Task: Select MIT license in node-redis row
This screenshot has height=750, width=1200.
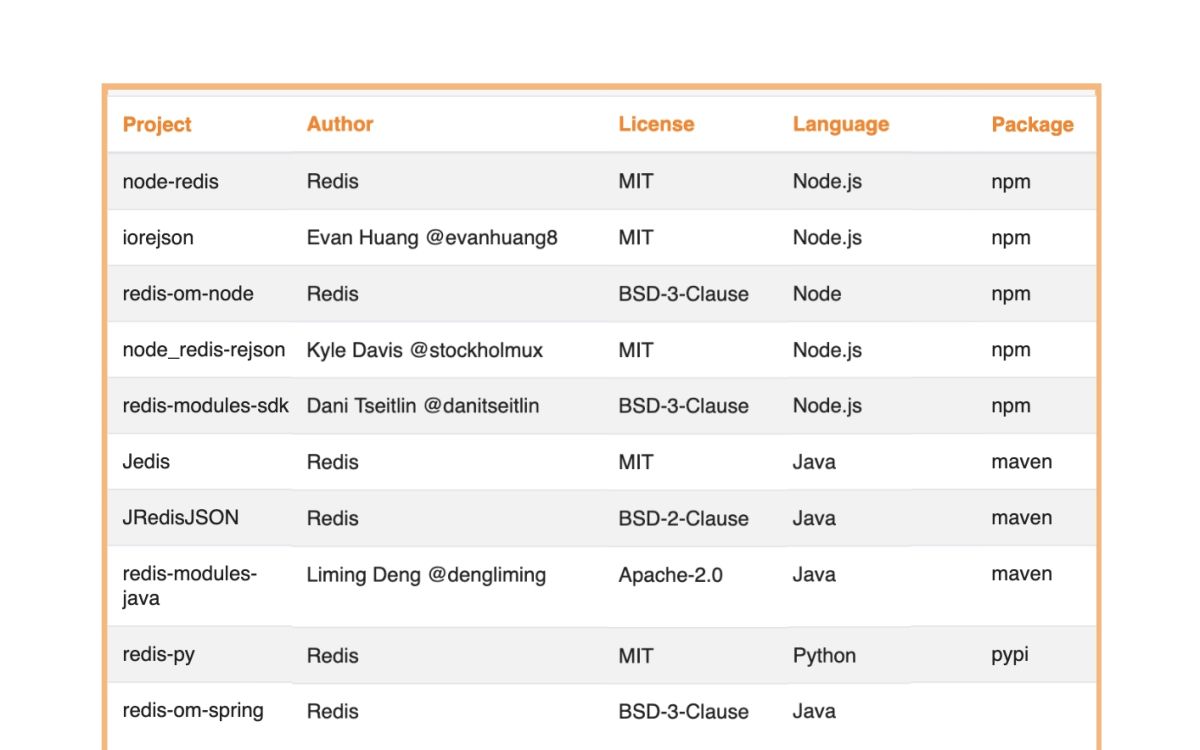Action: pyautogui.click(x=636, y=182)
